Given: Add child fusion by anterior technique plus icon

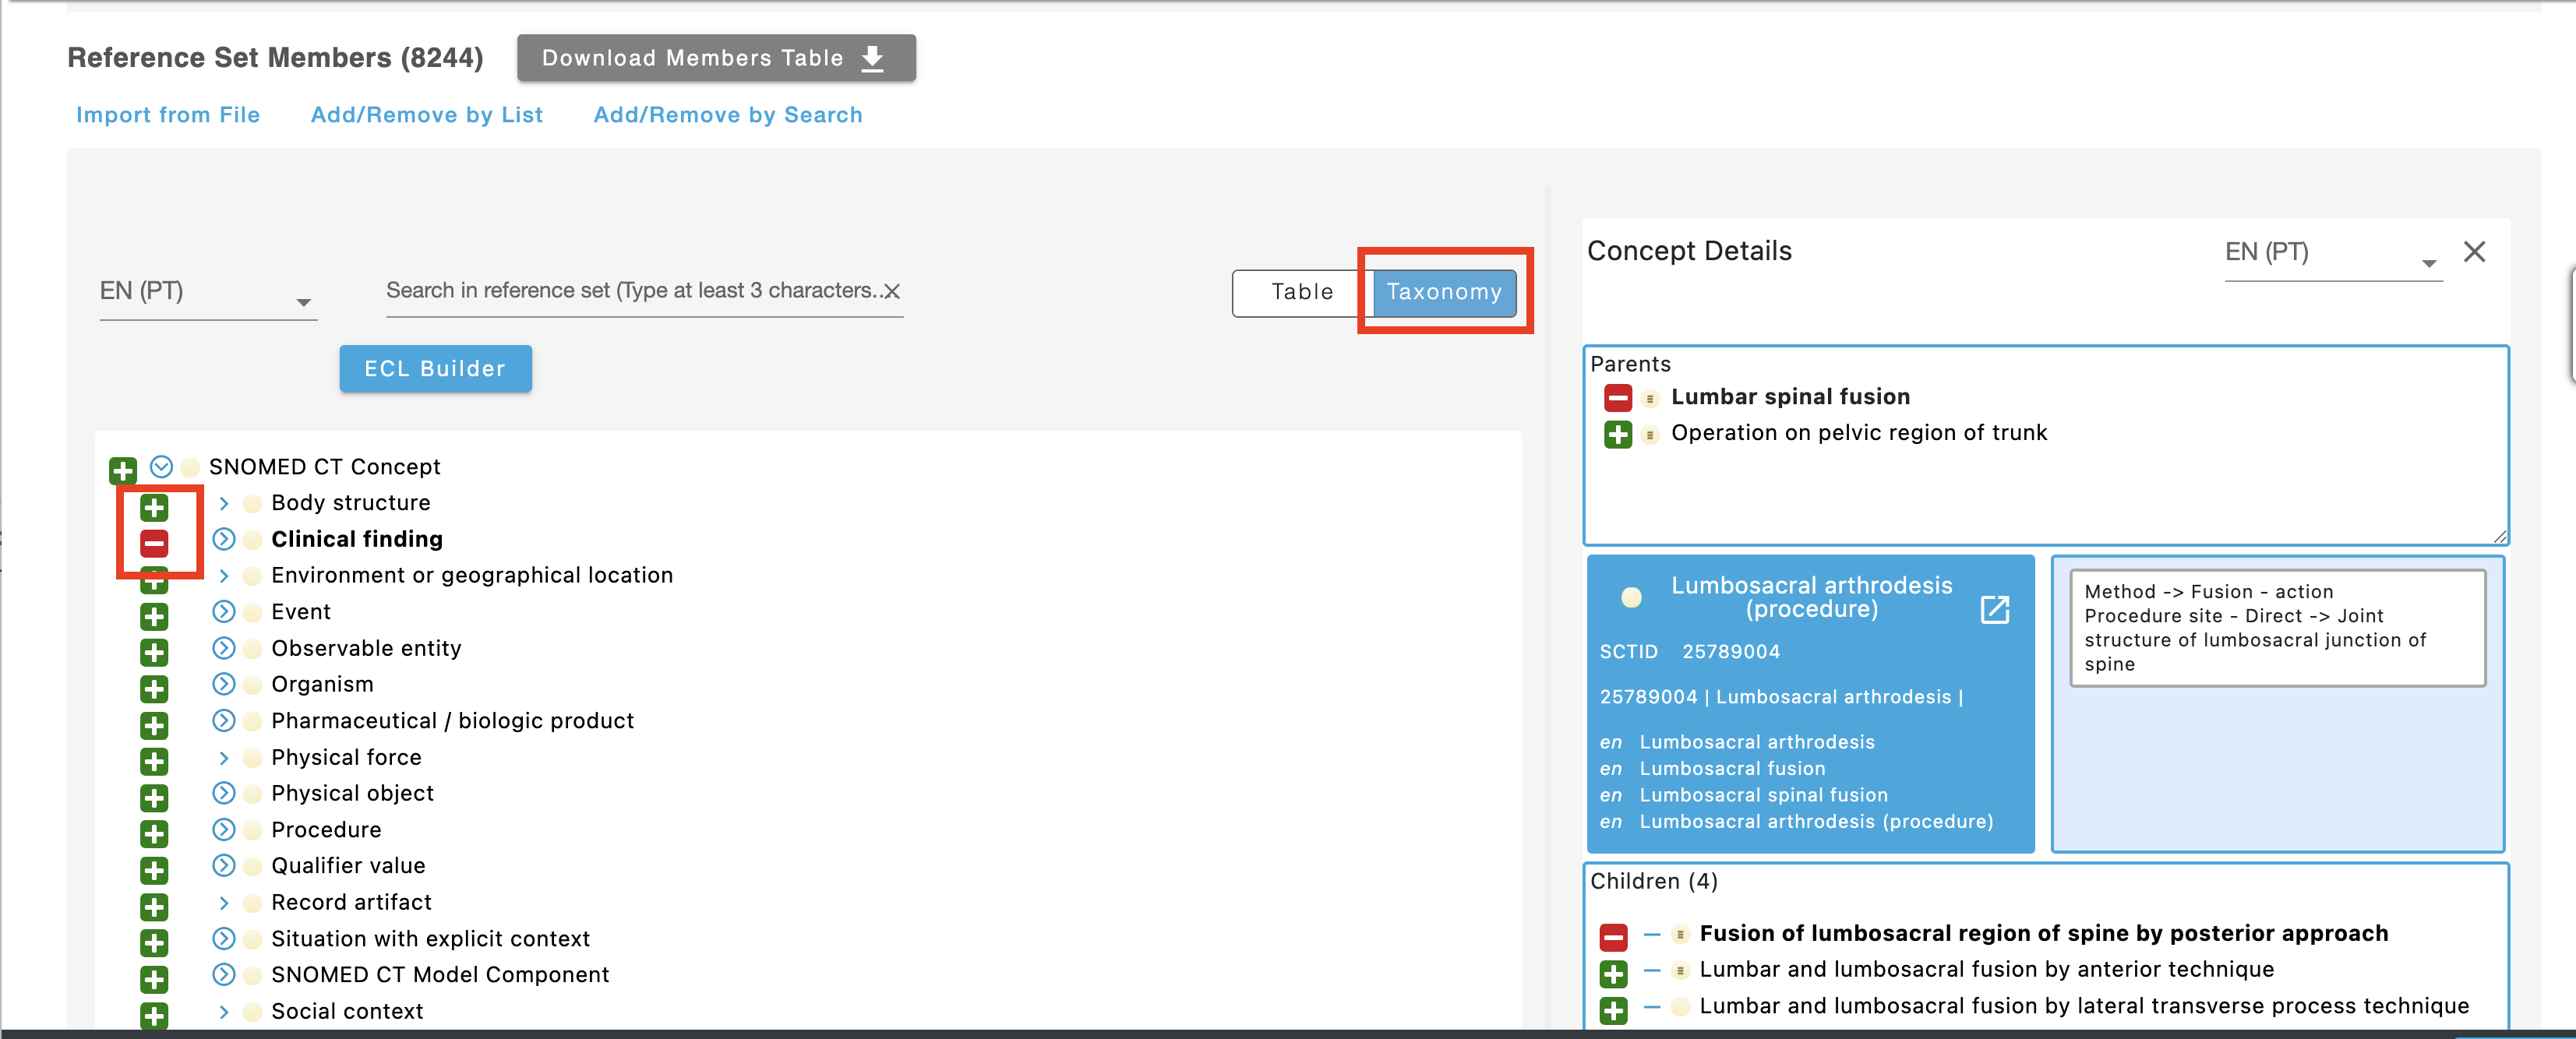Looking at the screenshot, I should point(1613,973).
